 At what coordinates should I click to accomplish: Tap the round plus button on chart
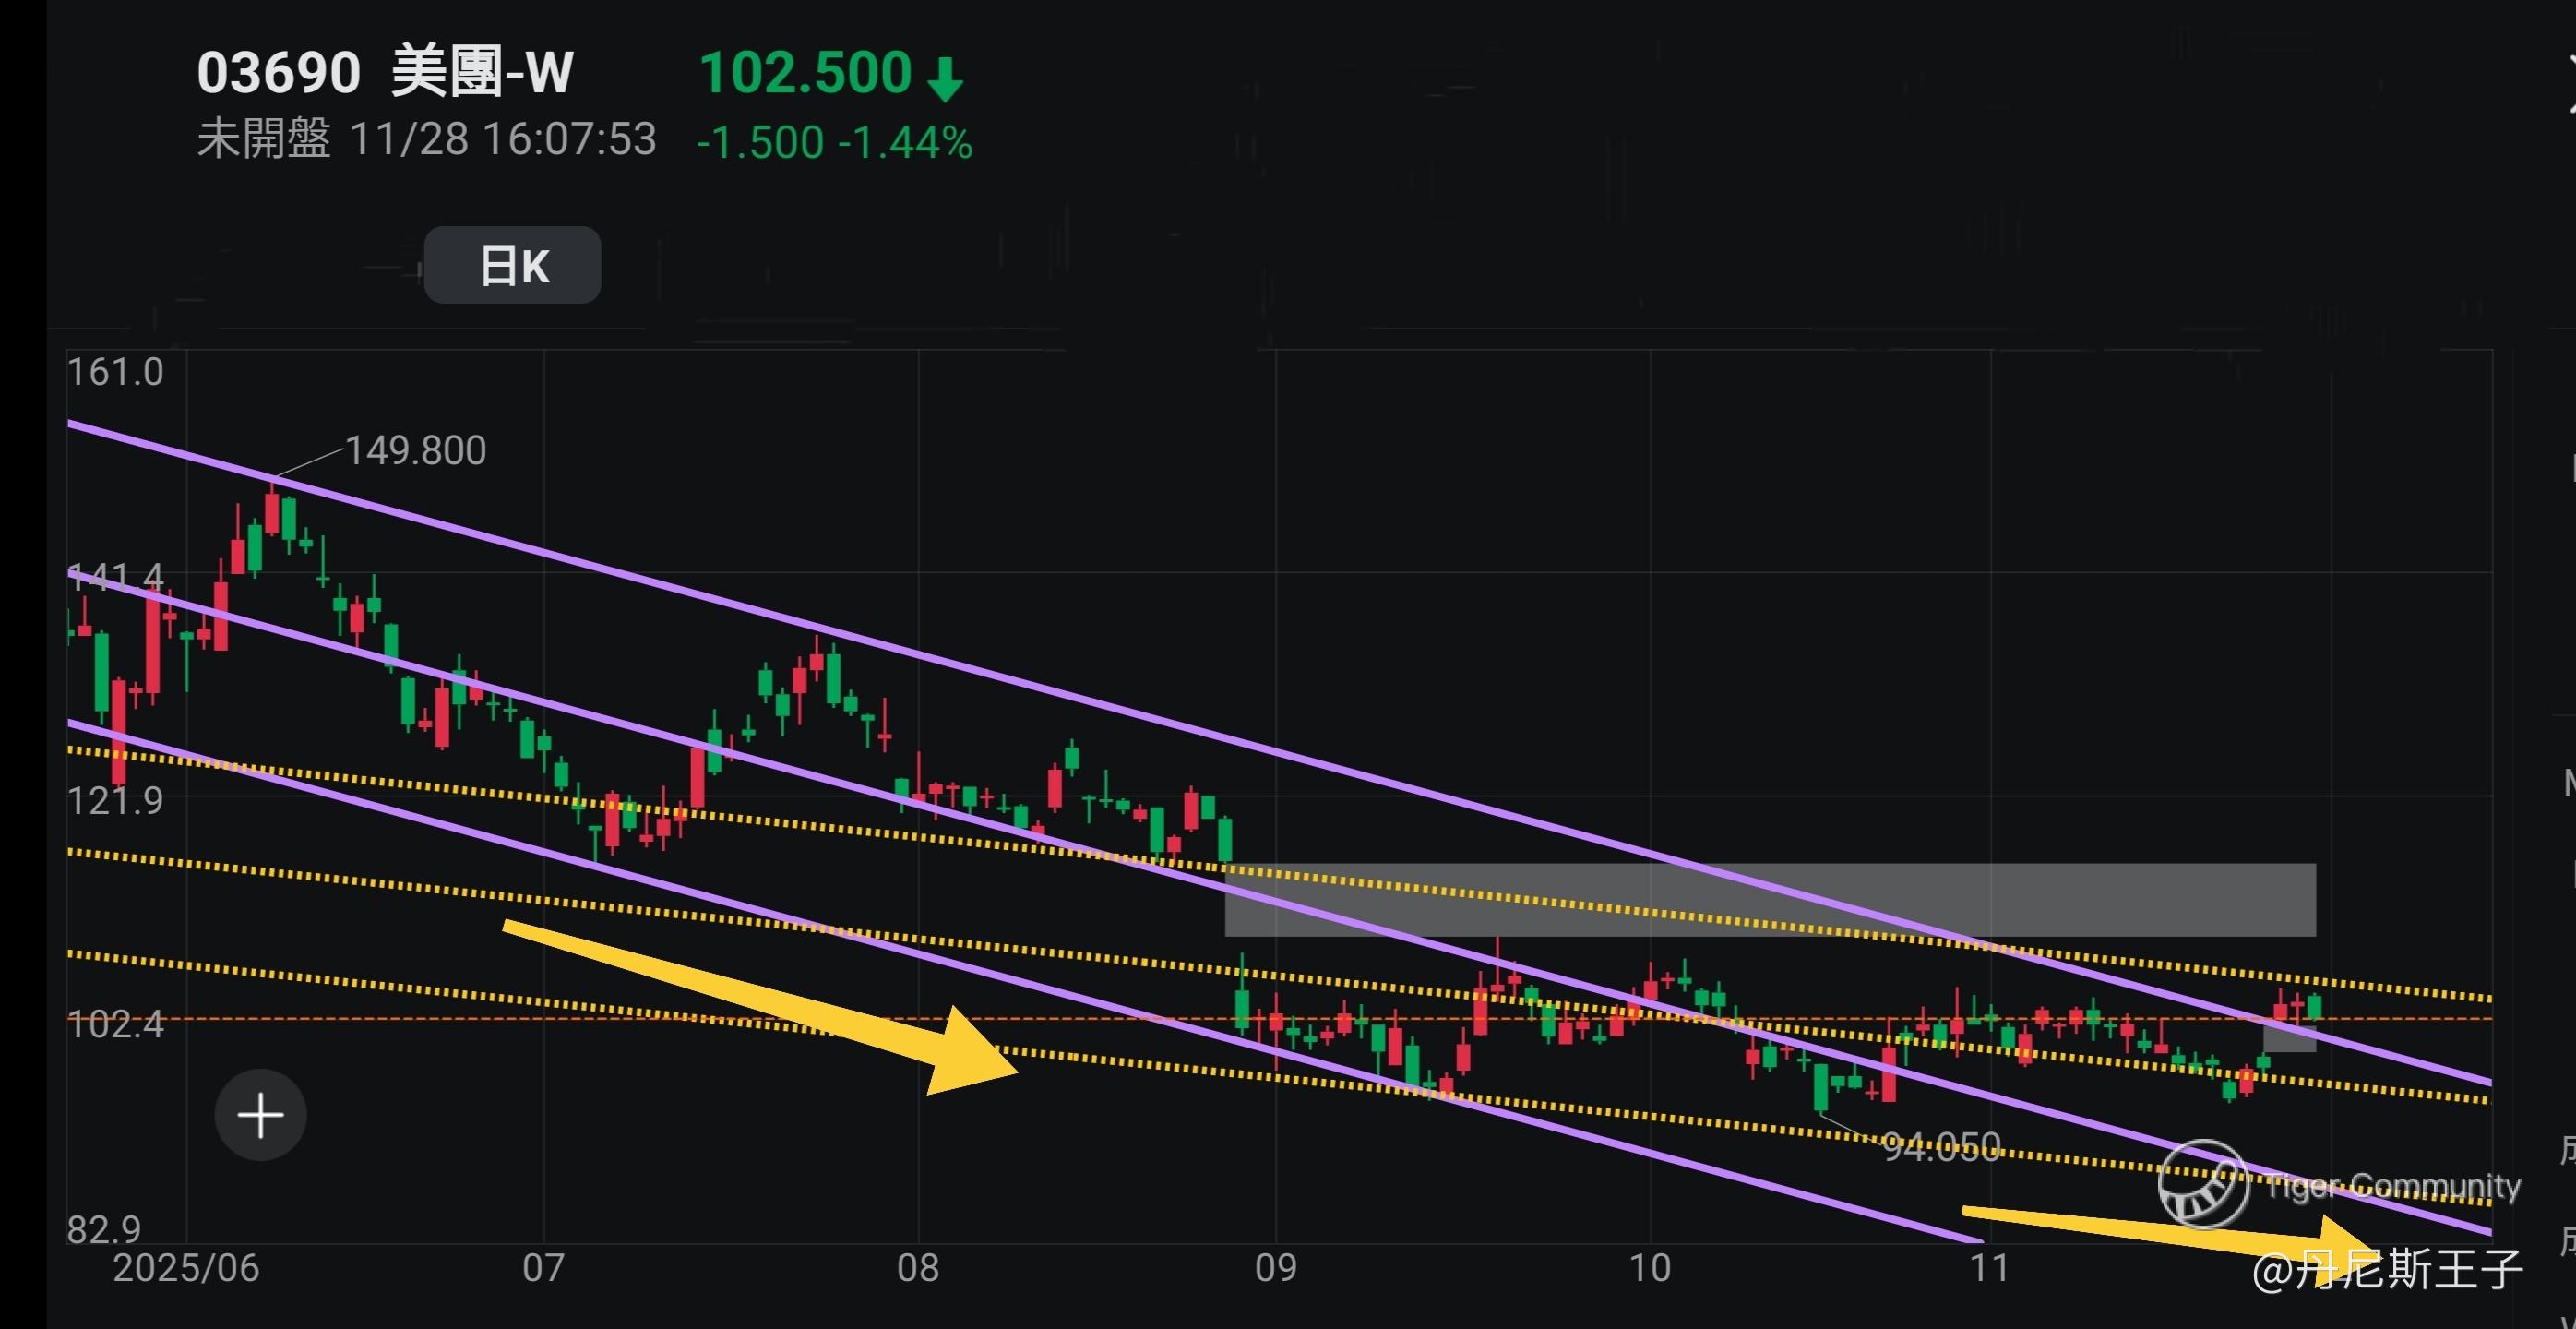pyautogui.click(x=260, y=1115)
